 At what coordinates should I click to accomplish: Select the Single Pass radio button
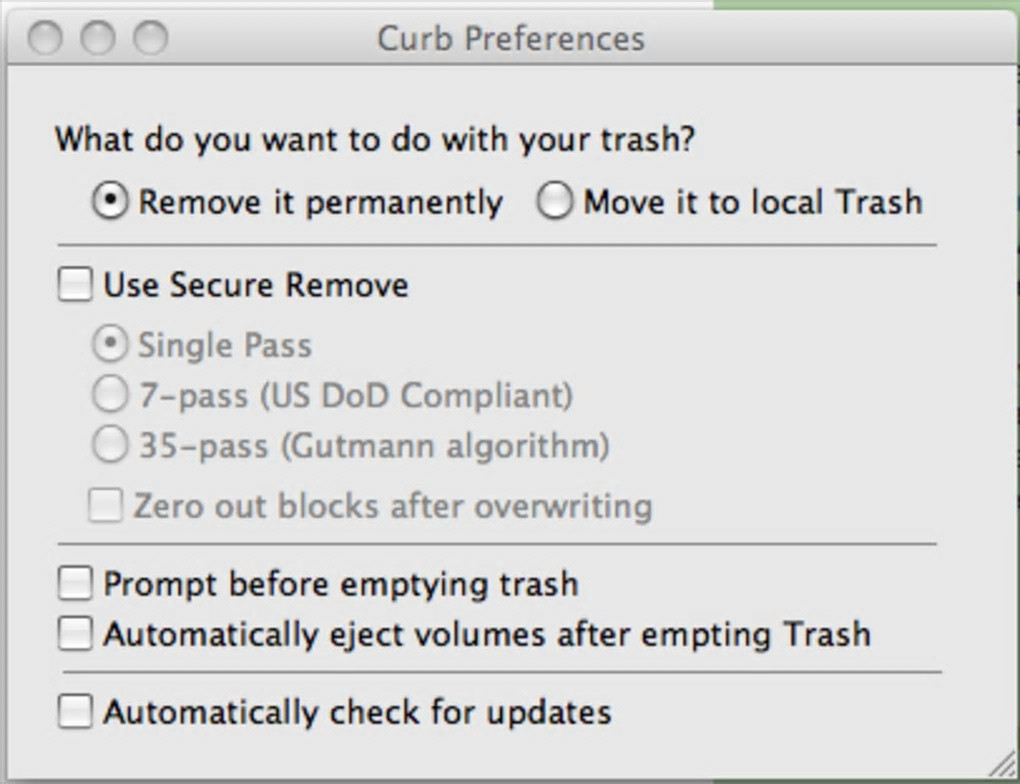tap(110, 345)
